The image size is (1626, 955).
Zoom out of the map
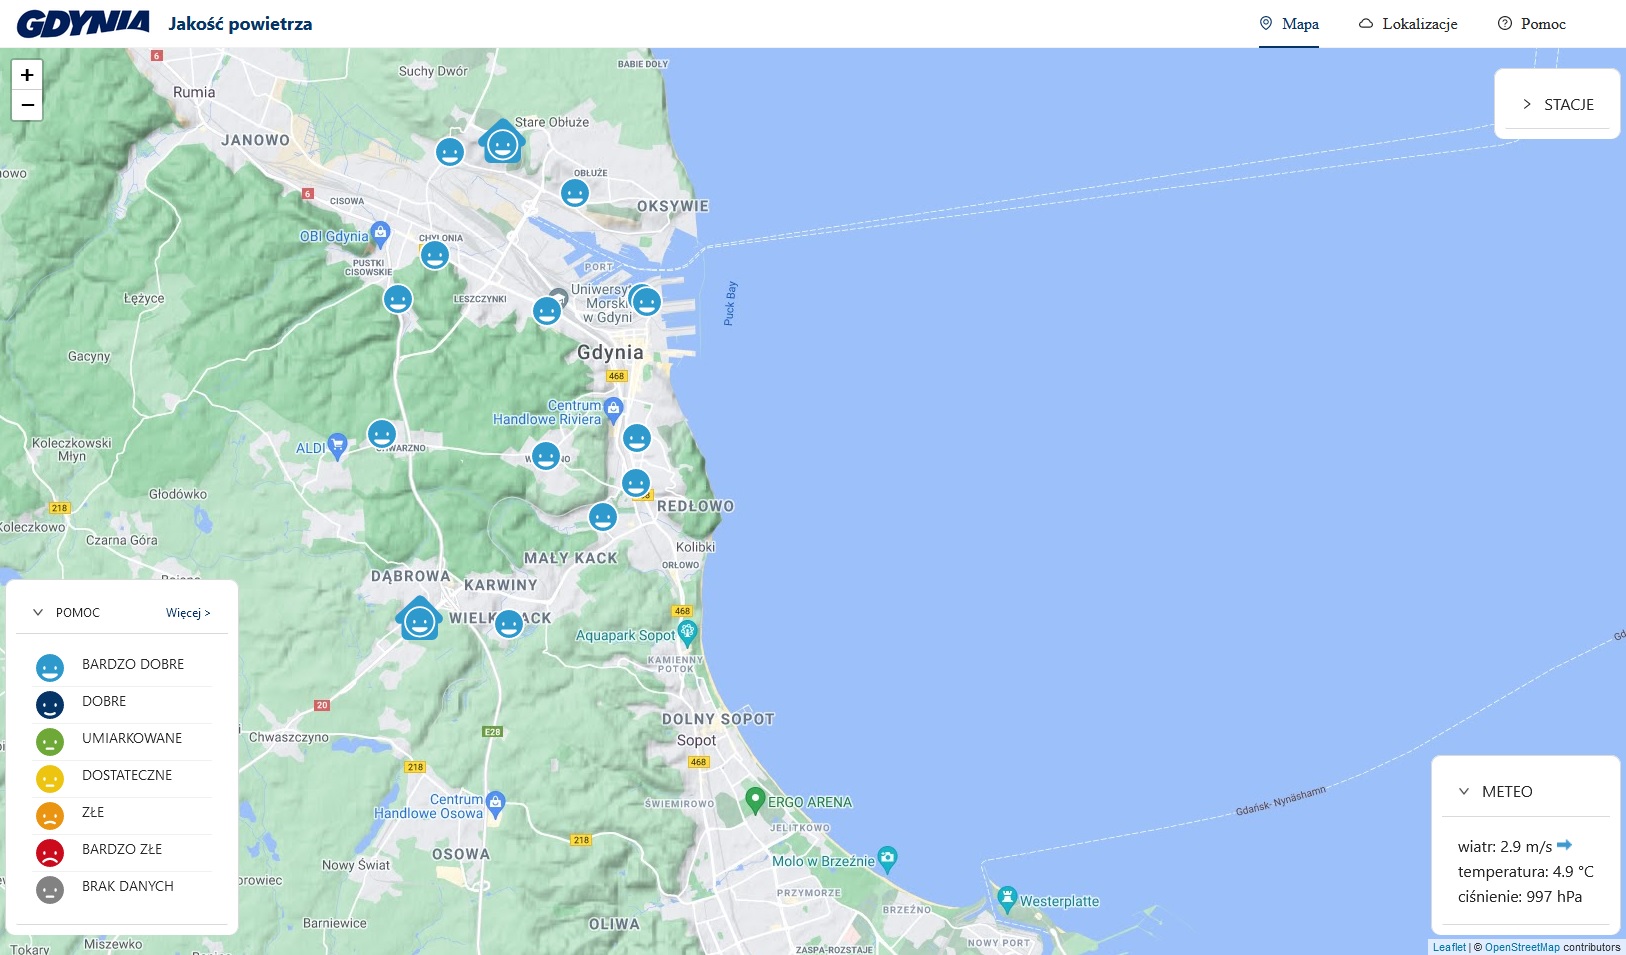point(27,105)
